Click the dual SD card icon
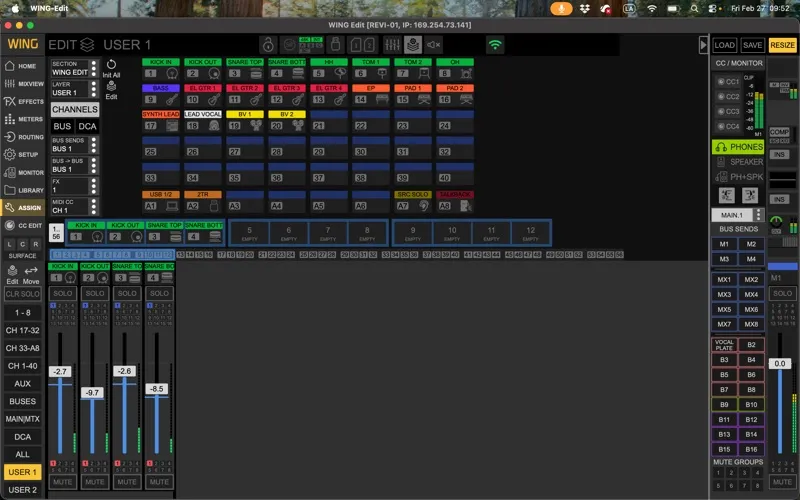Viewport: 800px width, 500px height. (362, 45)
